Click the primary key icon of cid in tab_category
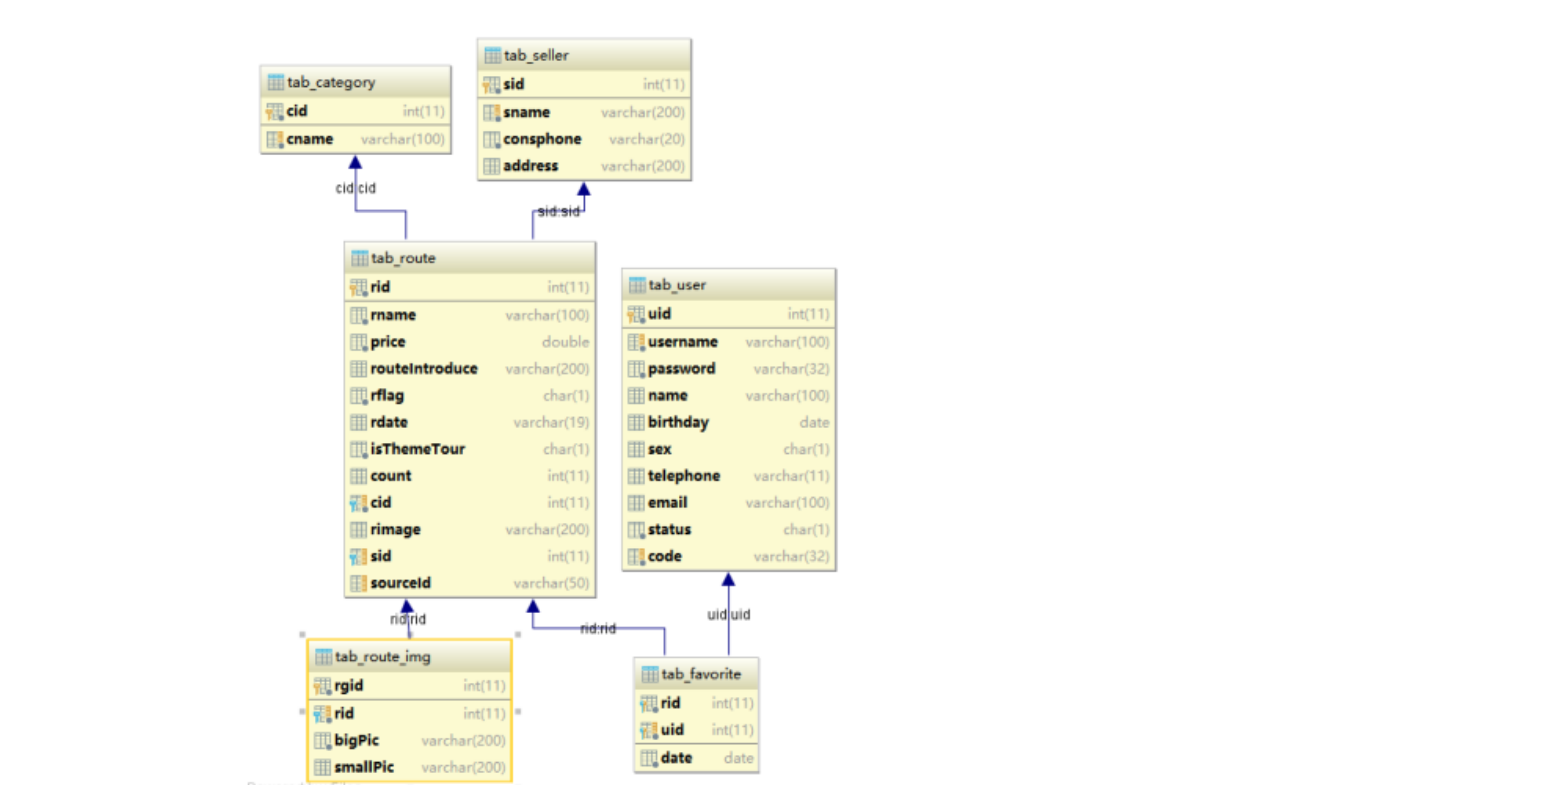Image resolution: width=1551 pixels, height=785 pixels. 275,111
